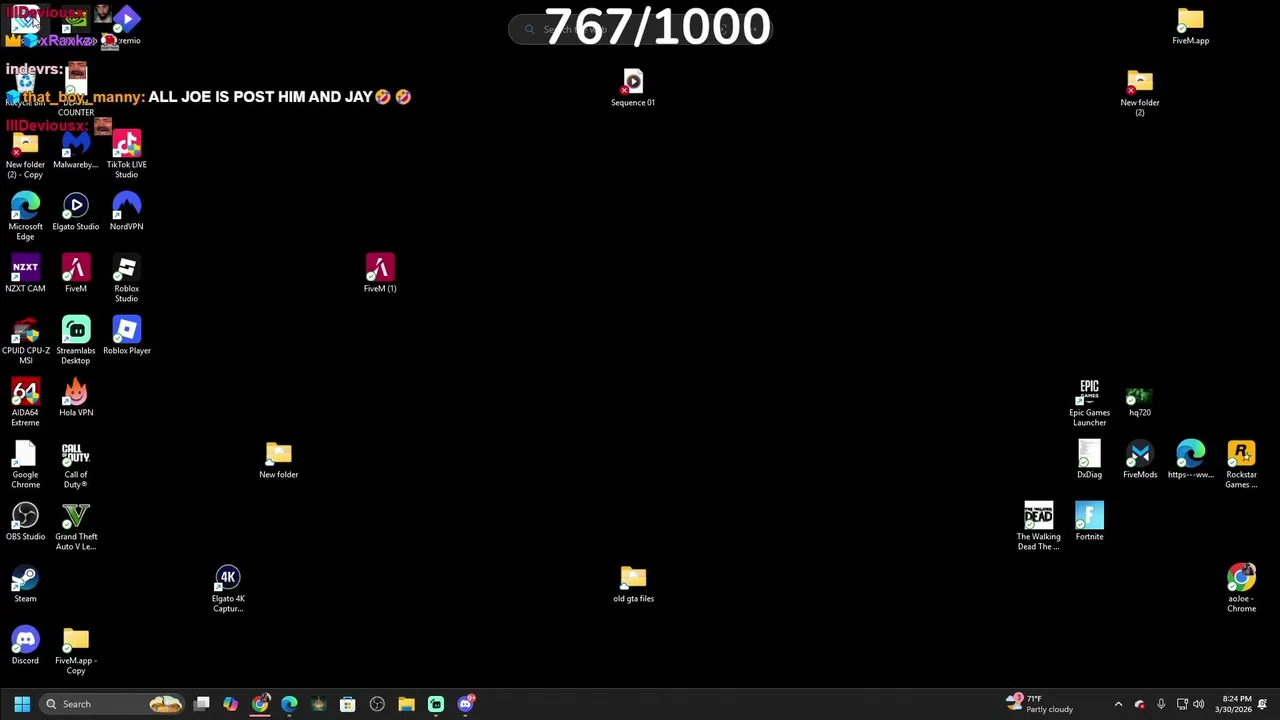
Task: Select the old gta files folder
Action: 633,584
